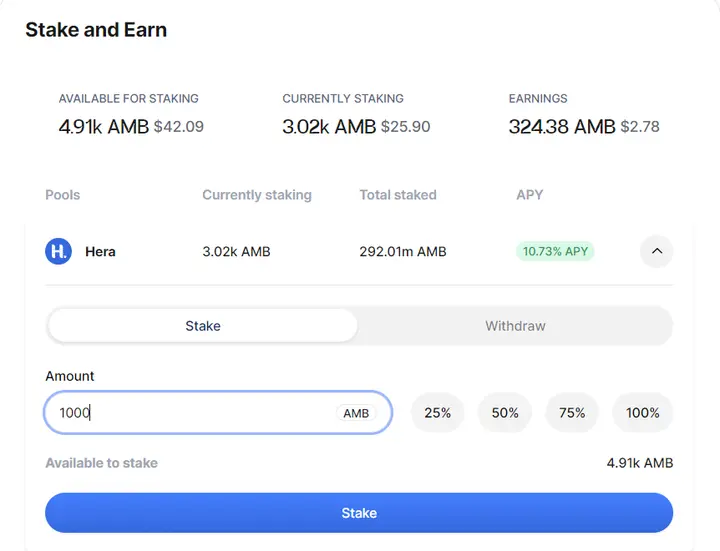Click the APY column header
The width and height of the screenshot is (720, 551).
pyautogui.click(x=530, y=195)
